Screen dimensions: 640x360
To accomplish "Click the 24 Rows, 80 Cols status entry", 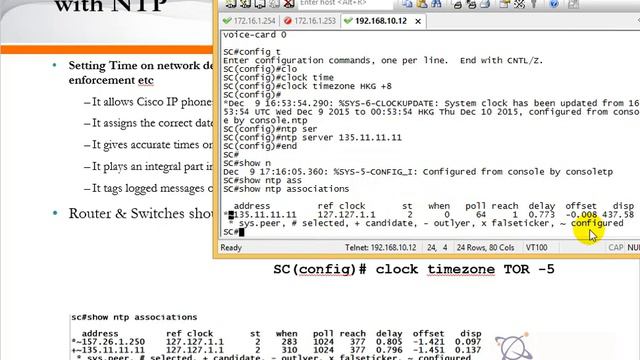I will 485,248.
